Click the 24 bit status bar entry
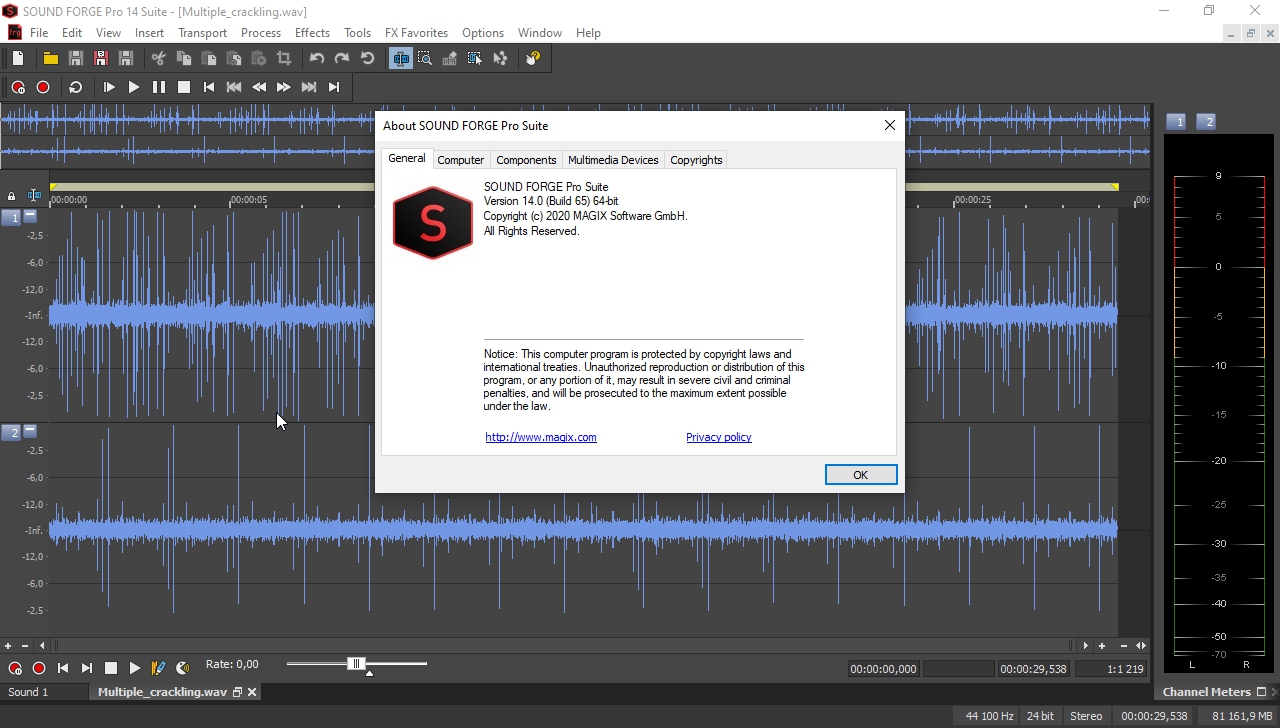1280x728 pixels. (x=1040, y=716)
